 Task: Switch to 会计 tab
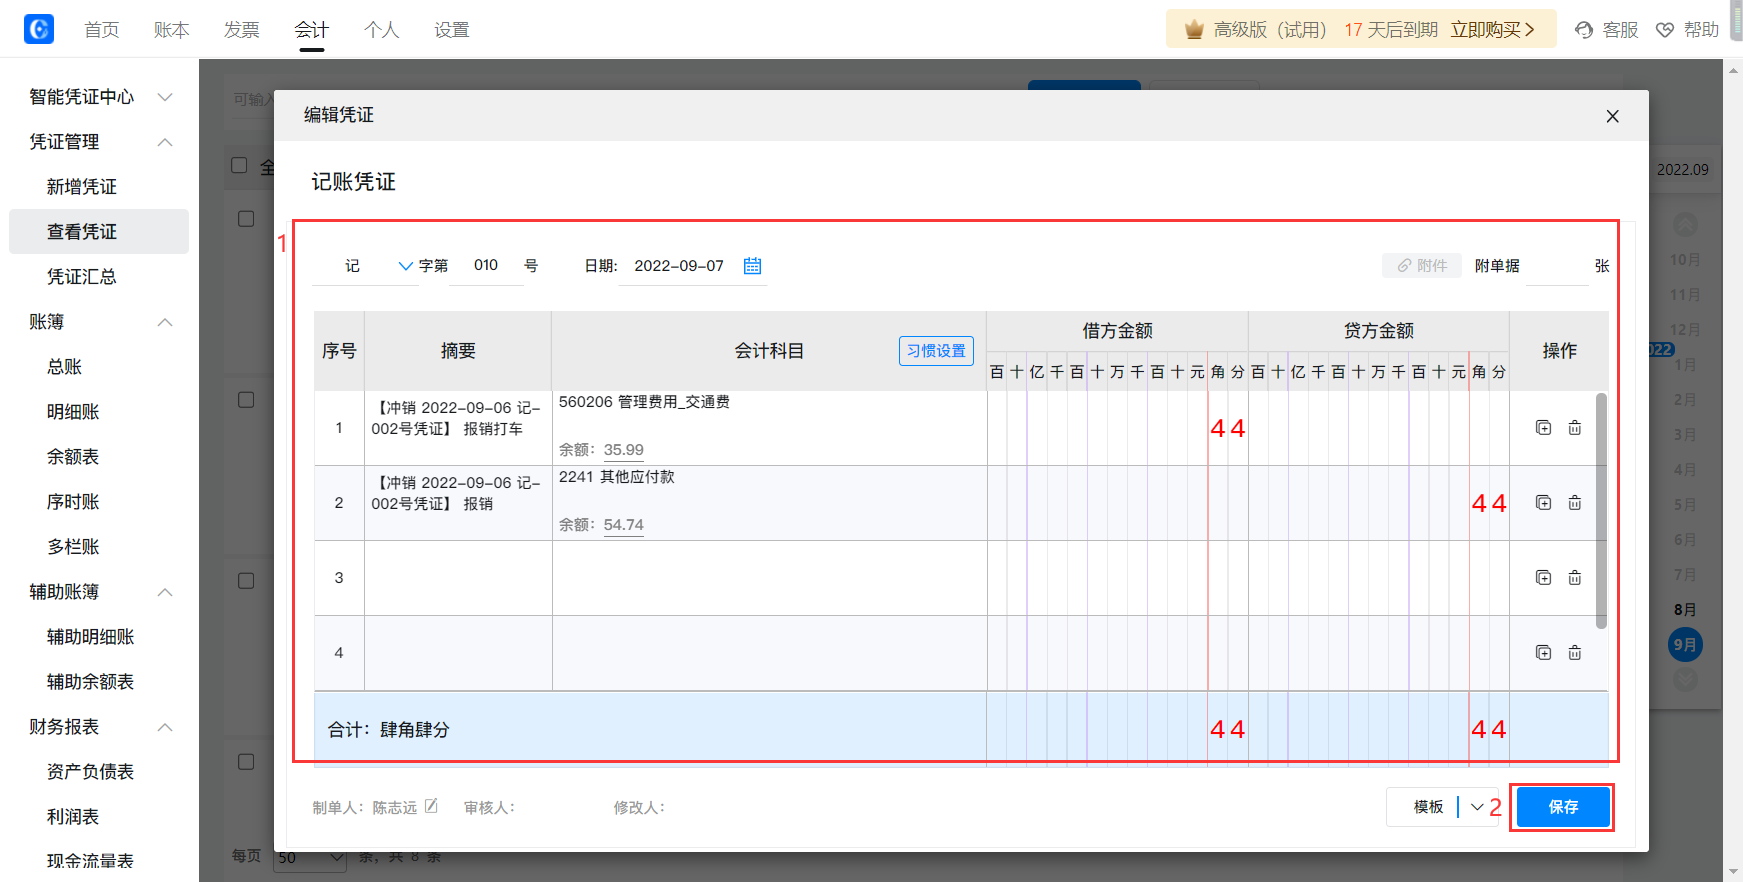[312, 30]
